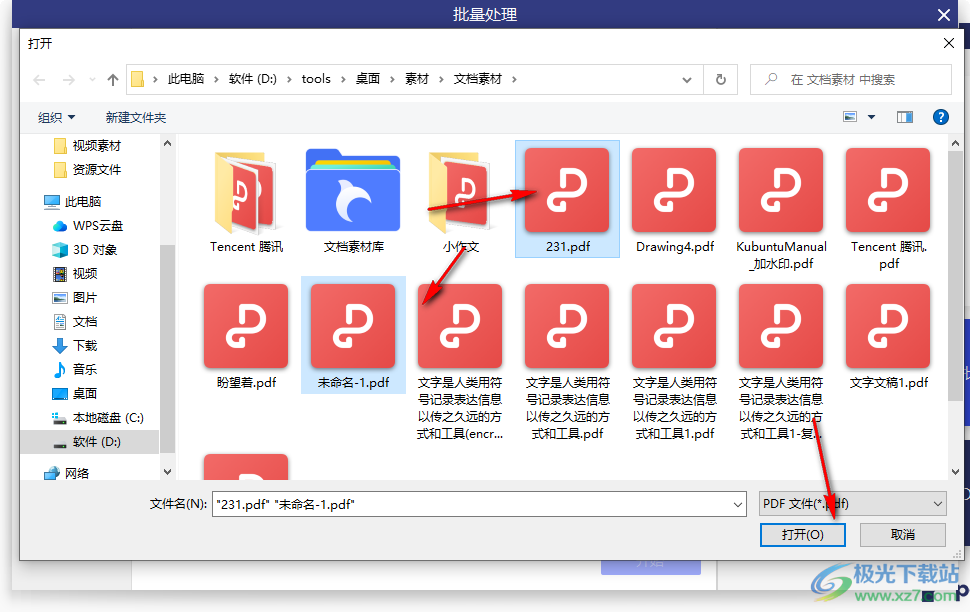Go up one folder level arrow
Screen dimensions: 970x612
coord(113,79)
